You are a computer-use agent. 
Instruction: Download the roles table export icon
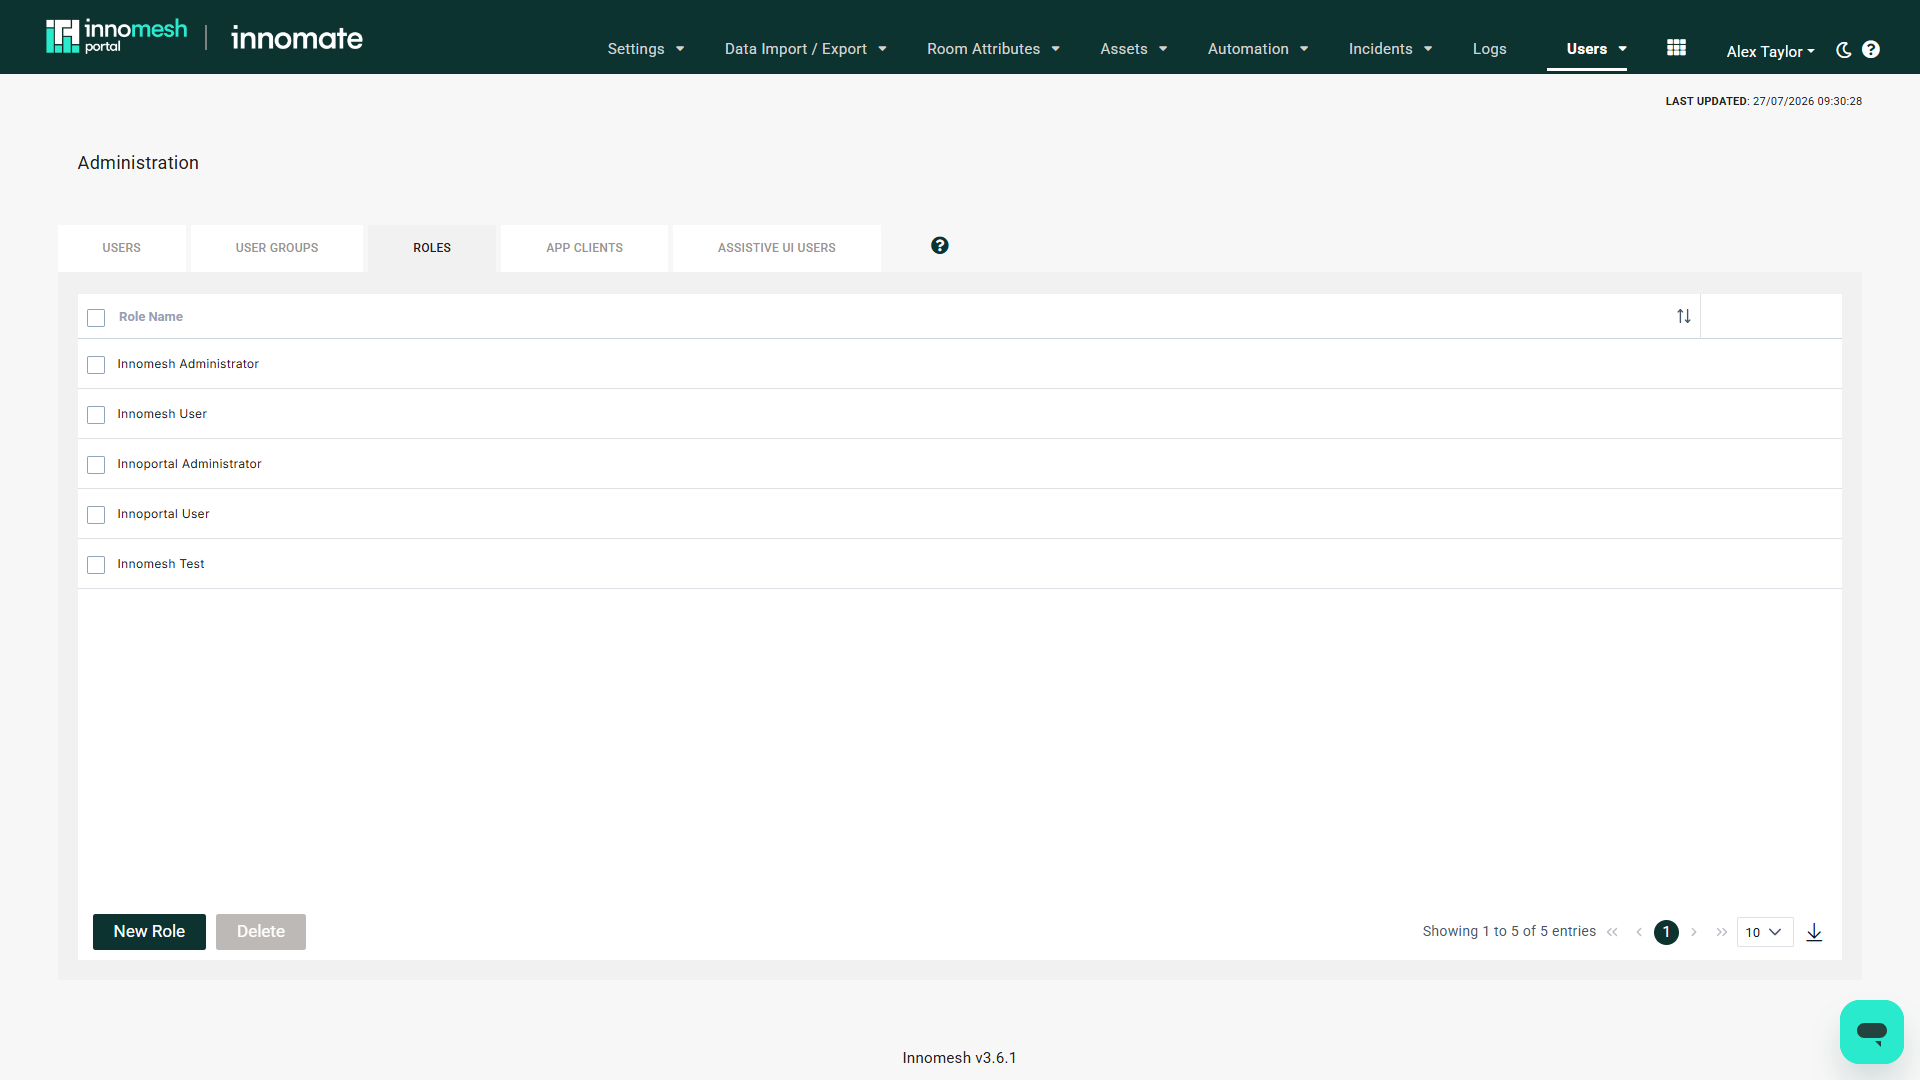(x=1814, y=932)
